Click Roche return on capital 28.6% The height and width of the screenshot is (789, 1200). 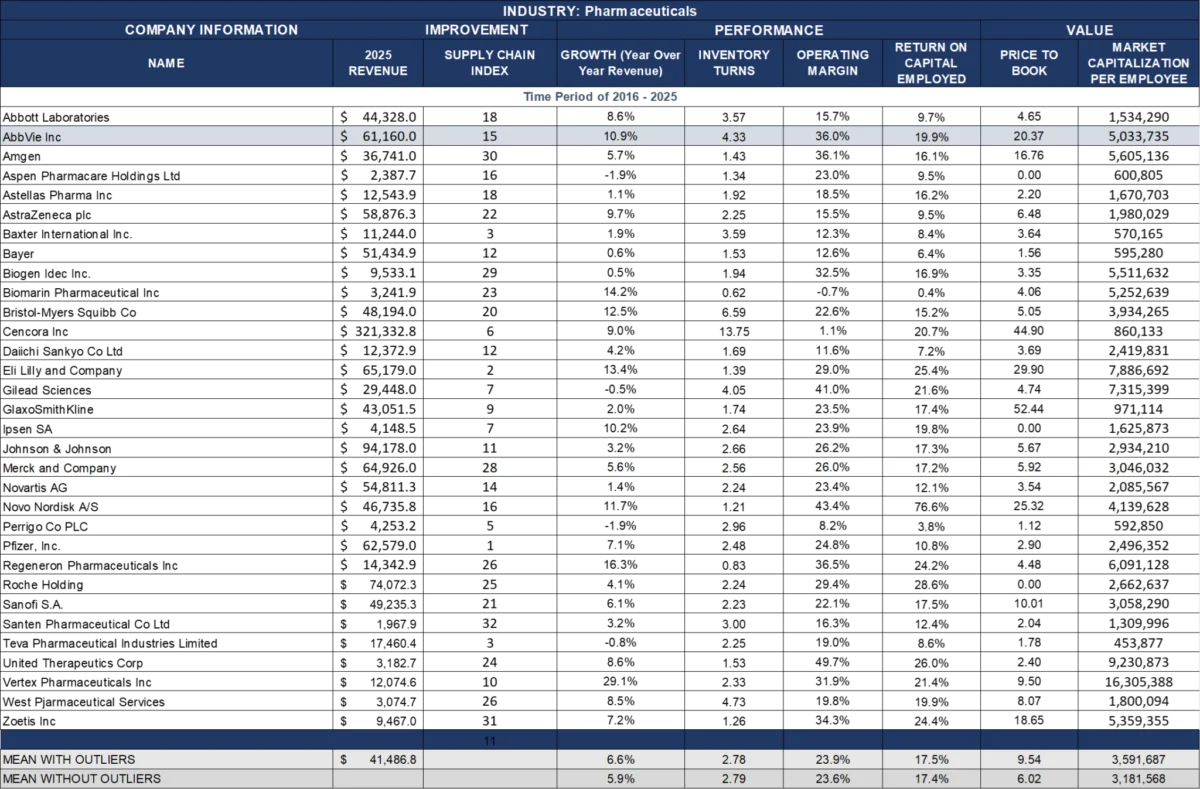coord(931,585)
